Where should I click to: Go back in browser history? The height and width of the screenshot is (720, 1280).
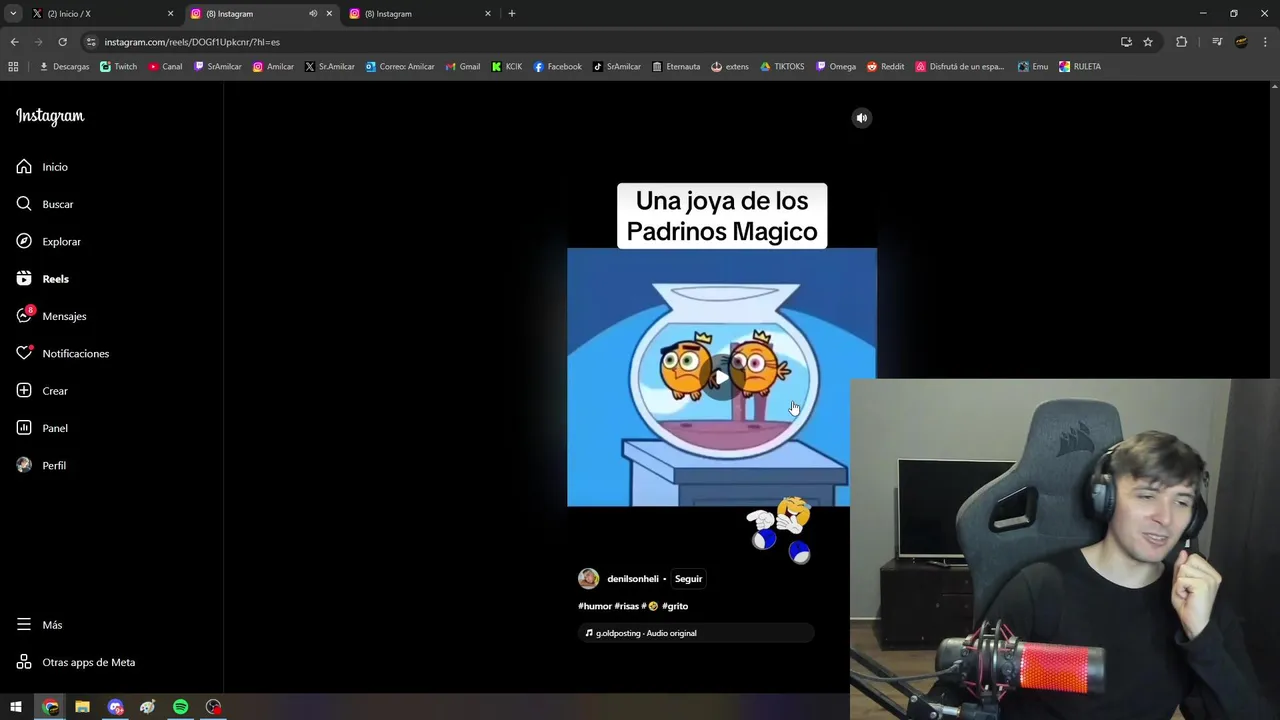pos(14,42)
